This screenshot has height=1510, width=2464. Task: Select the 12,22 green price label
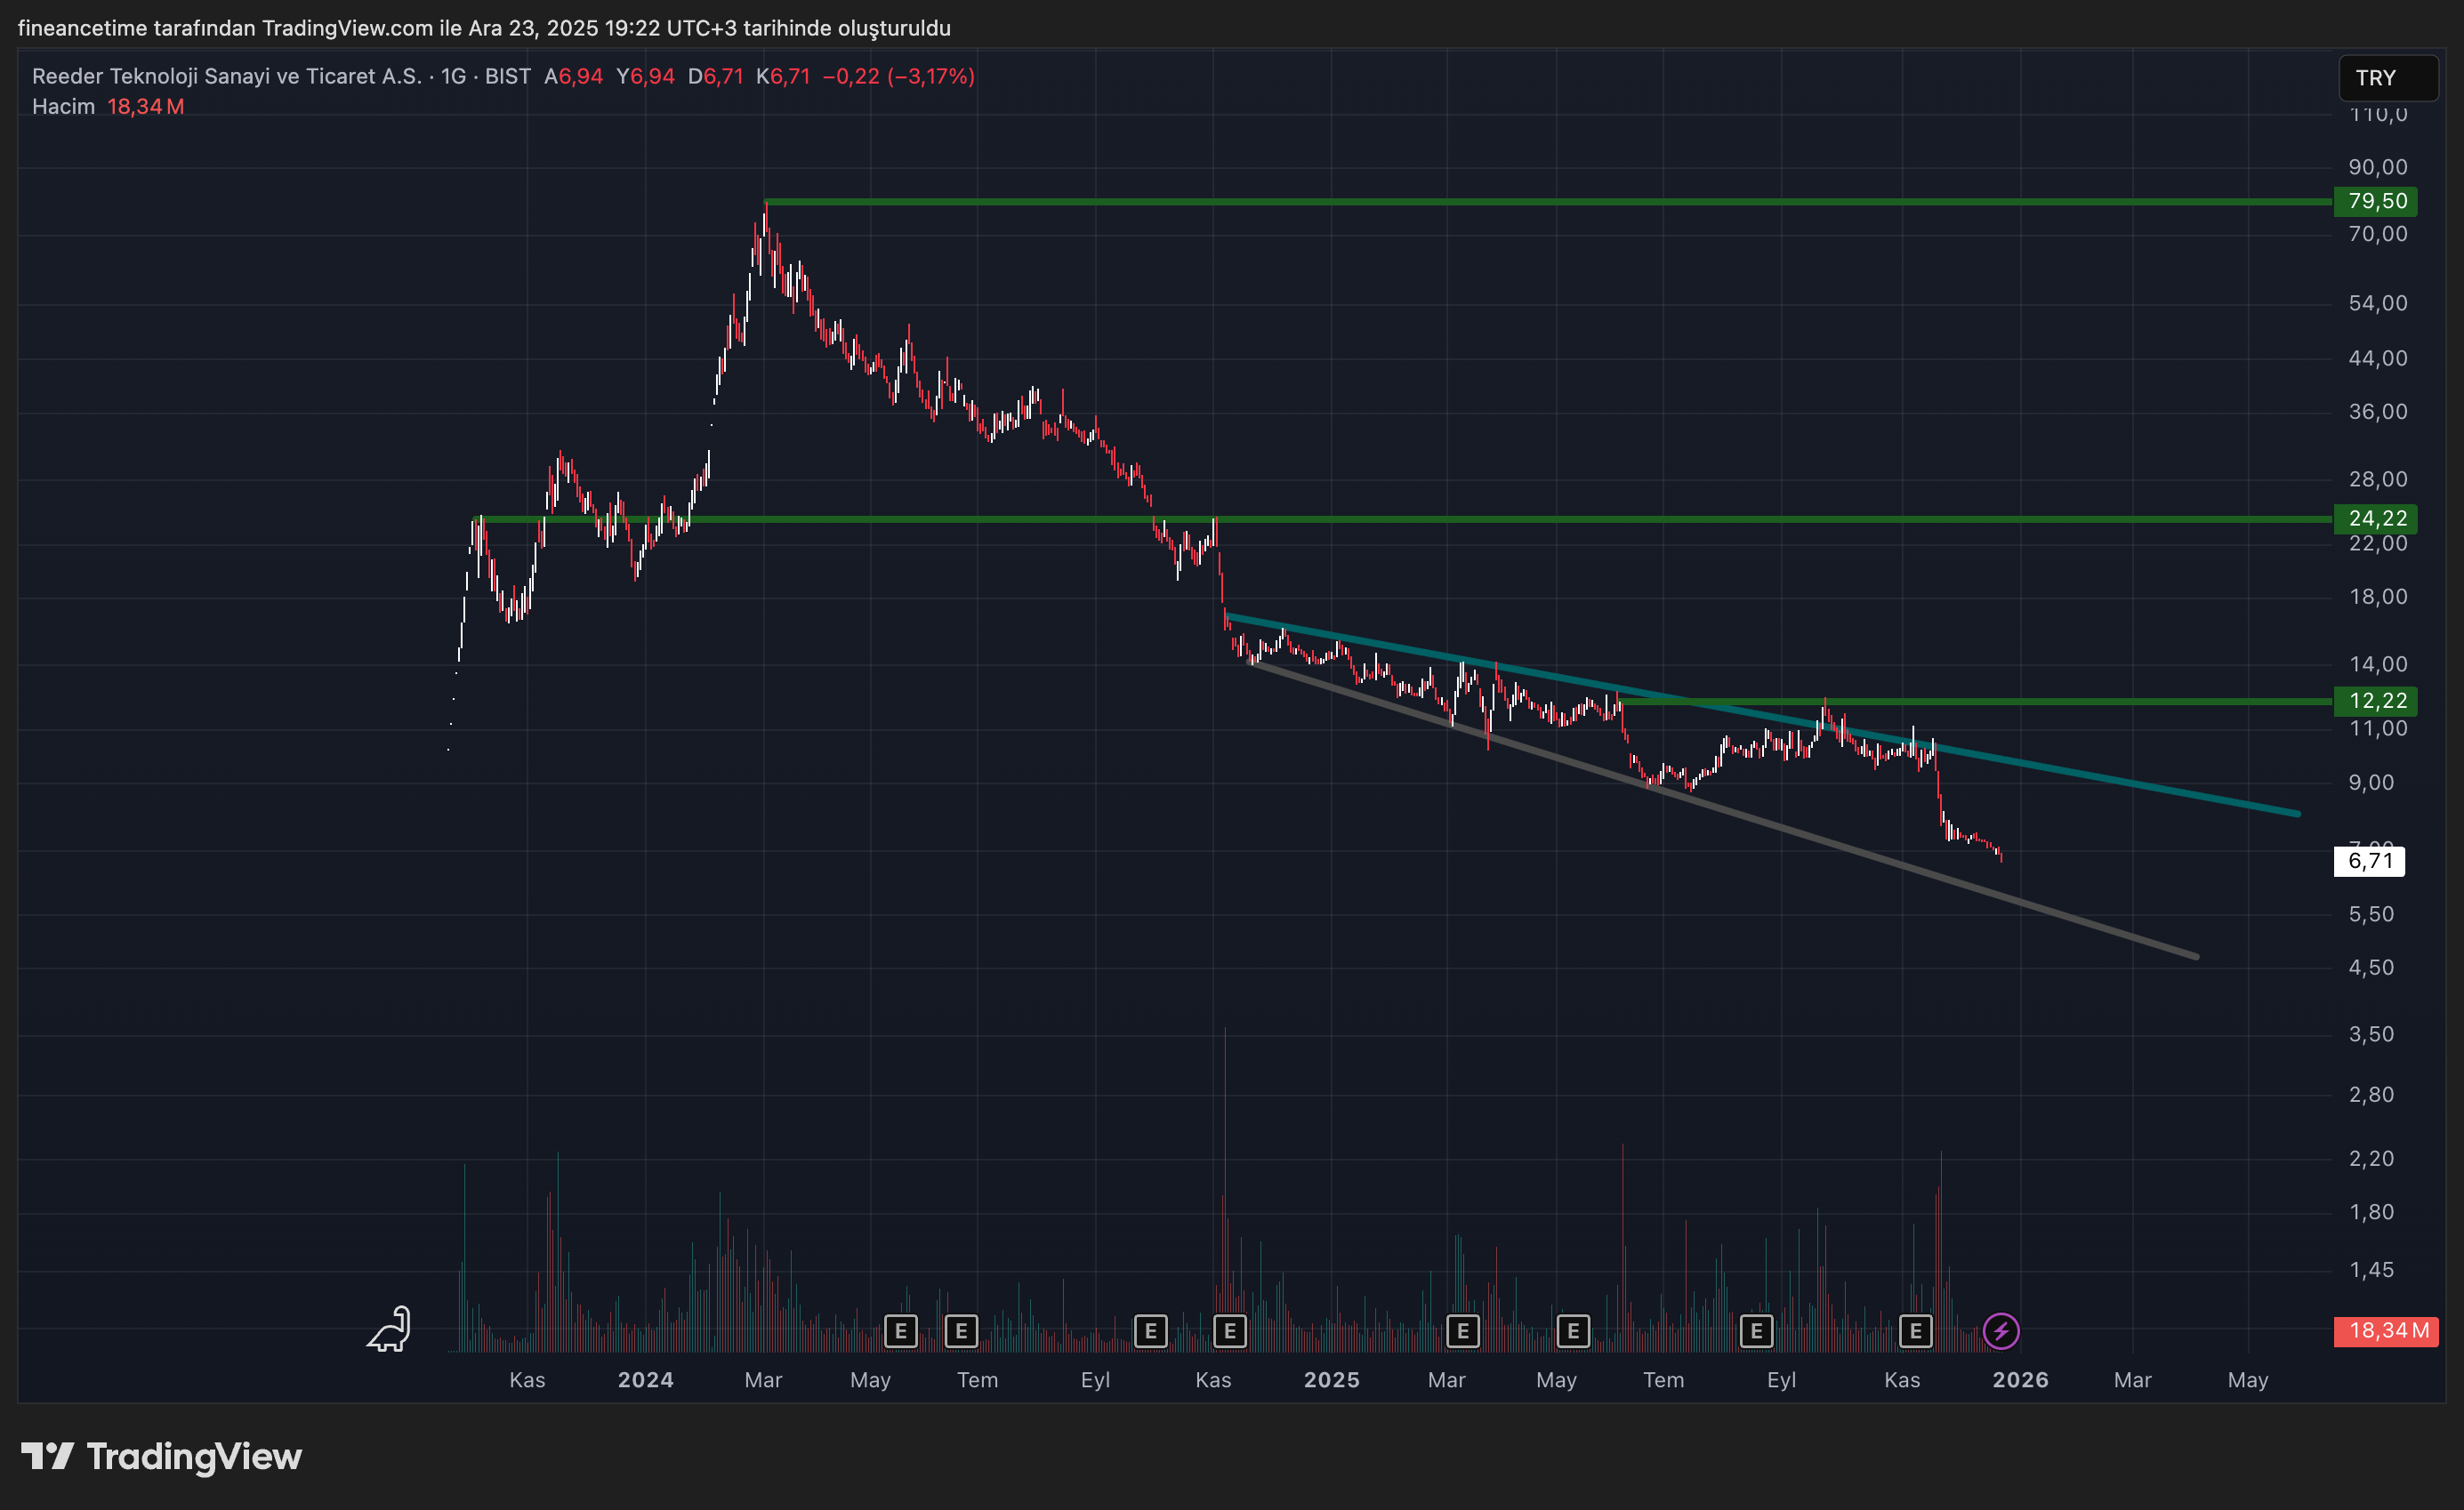(x=2375, y=700)
